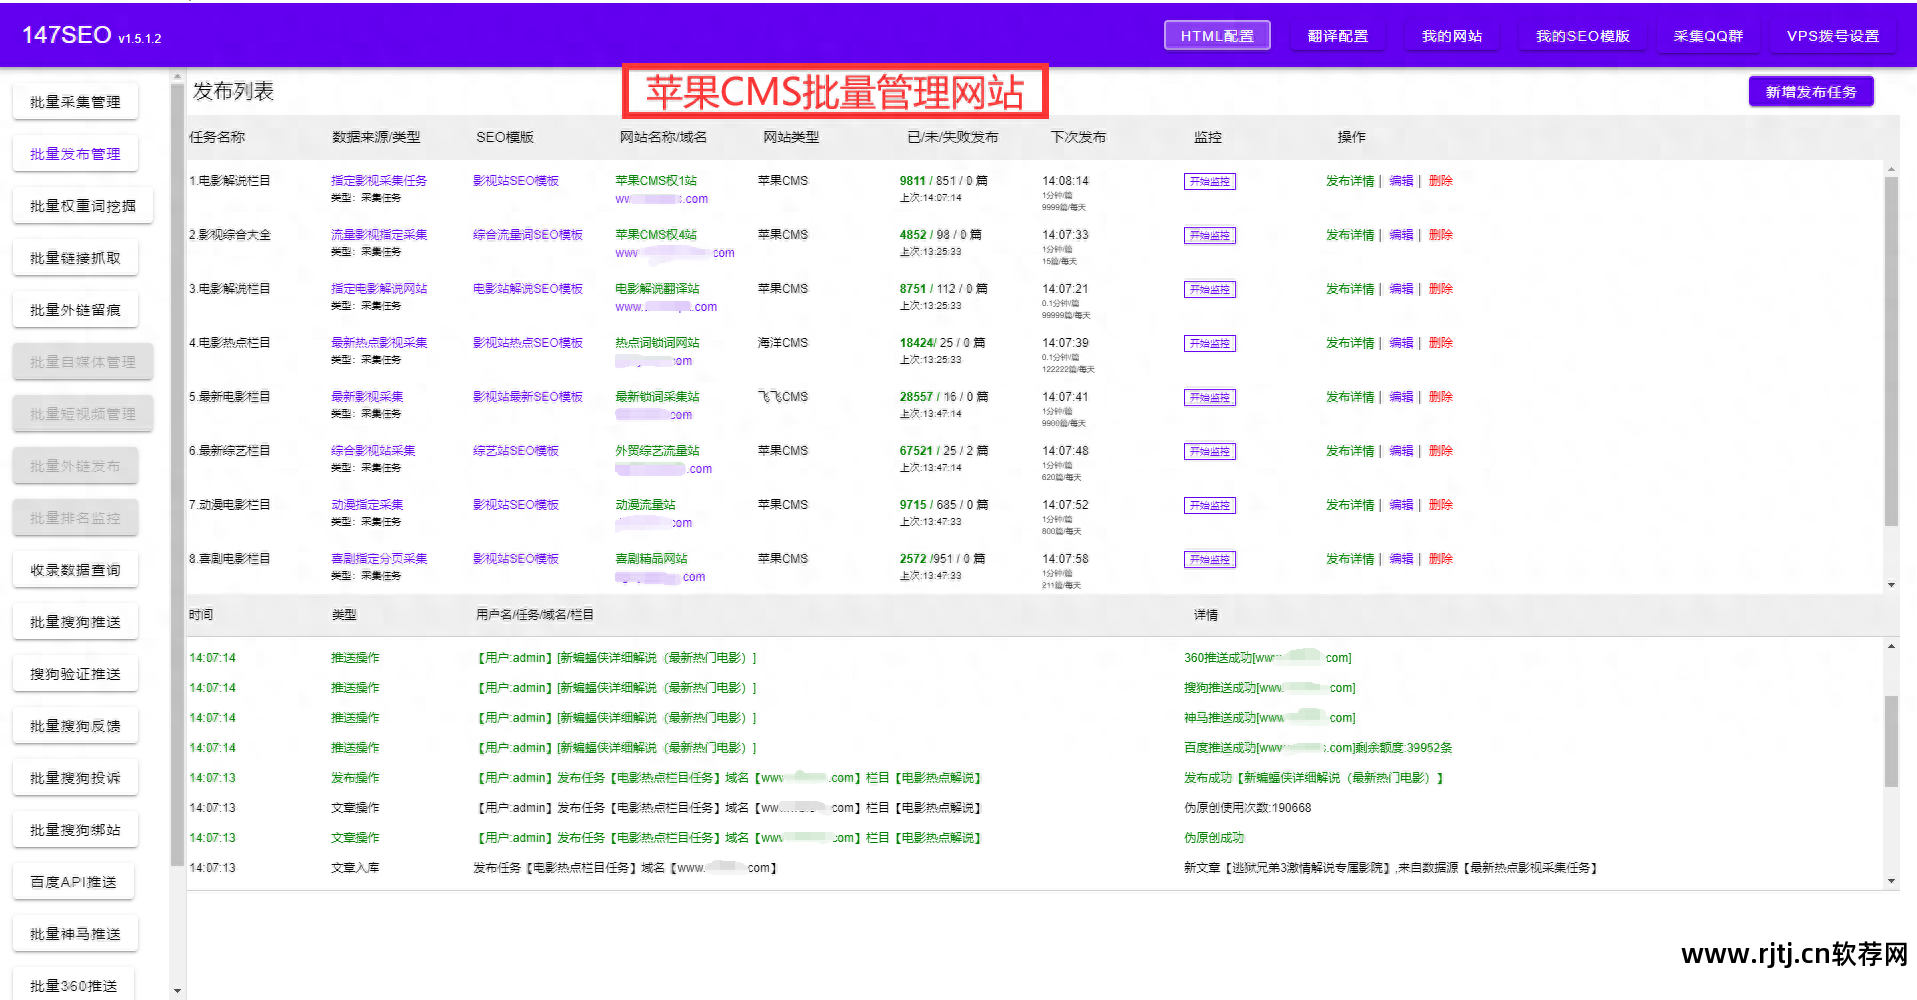Select 批量发布管理 in sidebar
The image size is (1917, 1000).
[x=75, y=153]
